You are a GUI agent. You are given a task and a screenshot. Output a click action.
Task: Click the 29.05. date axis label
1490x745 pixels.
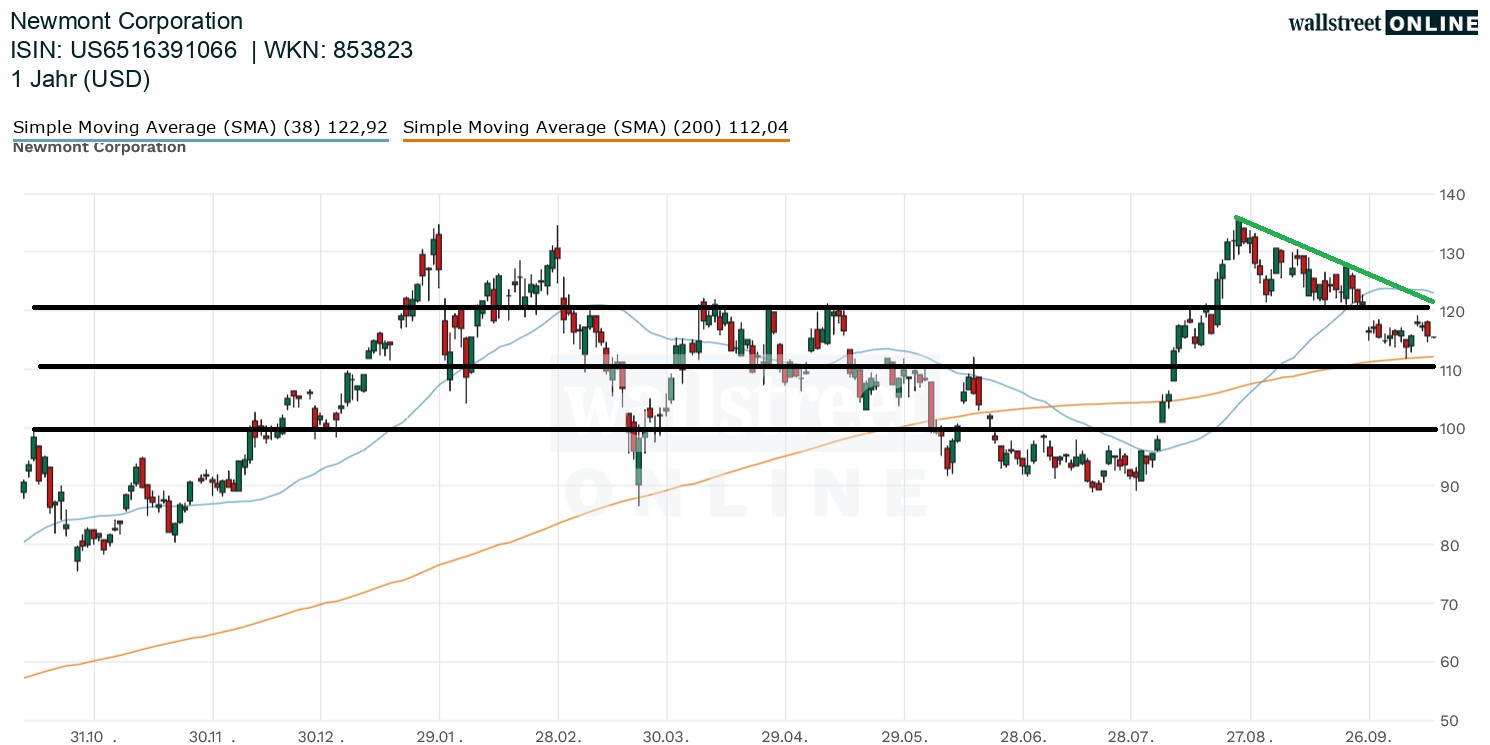click(x=904, y=736)
